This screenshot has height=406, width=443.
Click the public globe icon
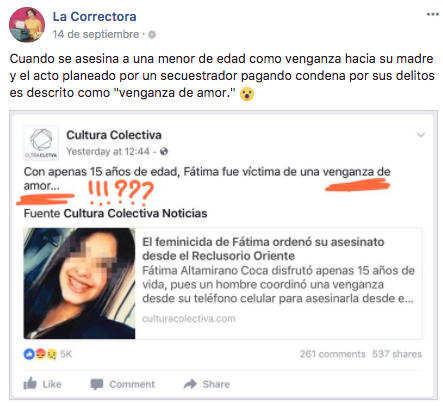164,151
